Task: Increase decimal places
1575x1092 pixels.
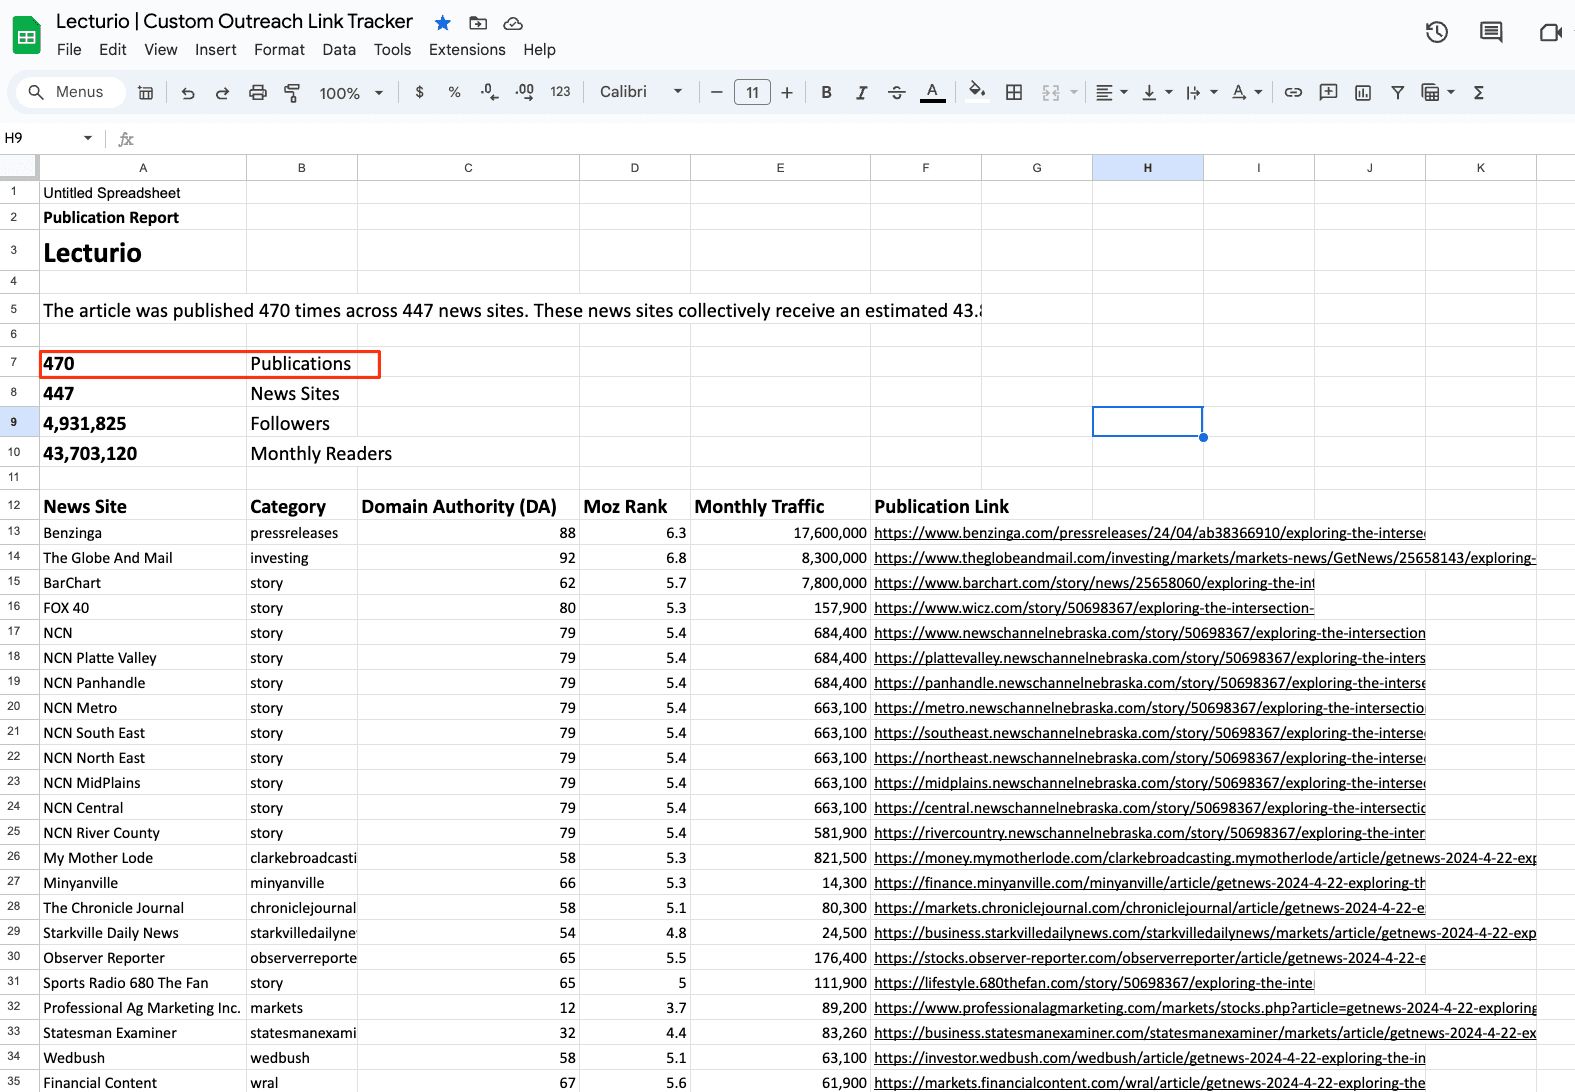Action: (524, 92)
